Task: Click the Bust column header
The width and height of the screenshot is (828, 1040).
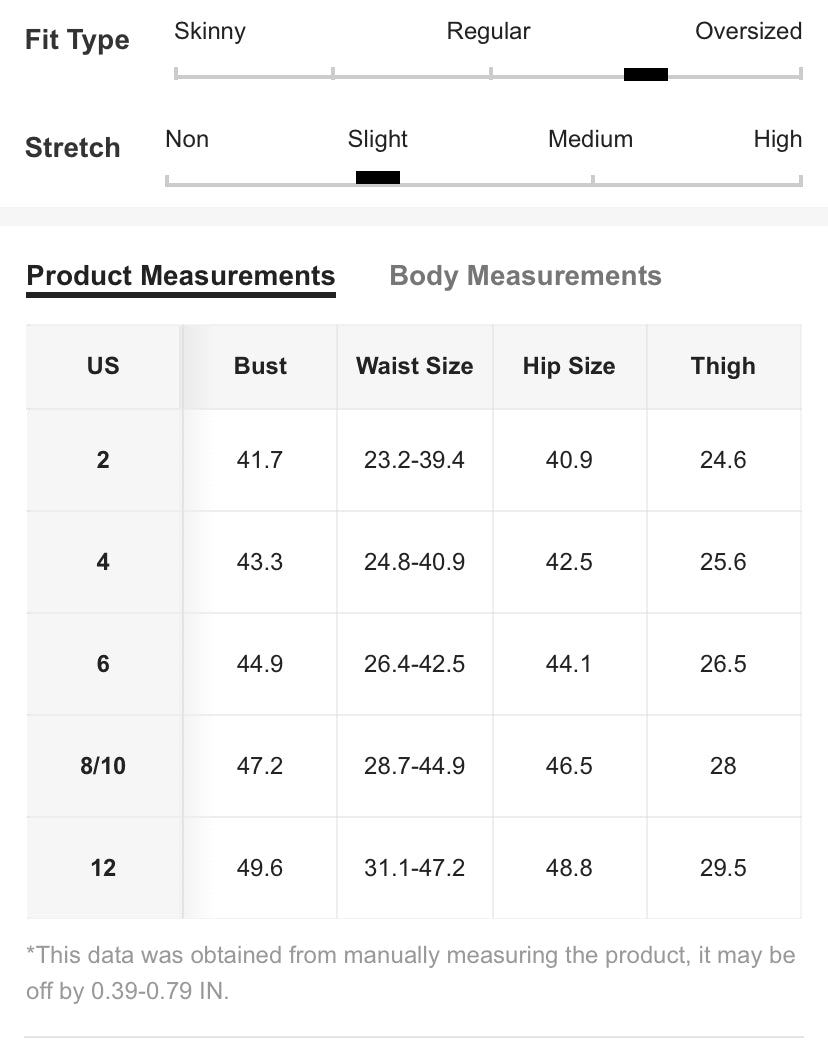Action: coord(260,366)
